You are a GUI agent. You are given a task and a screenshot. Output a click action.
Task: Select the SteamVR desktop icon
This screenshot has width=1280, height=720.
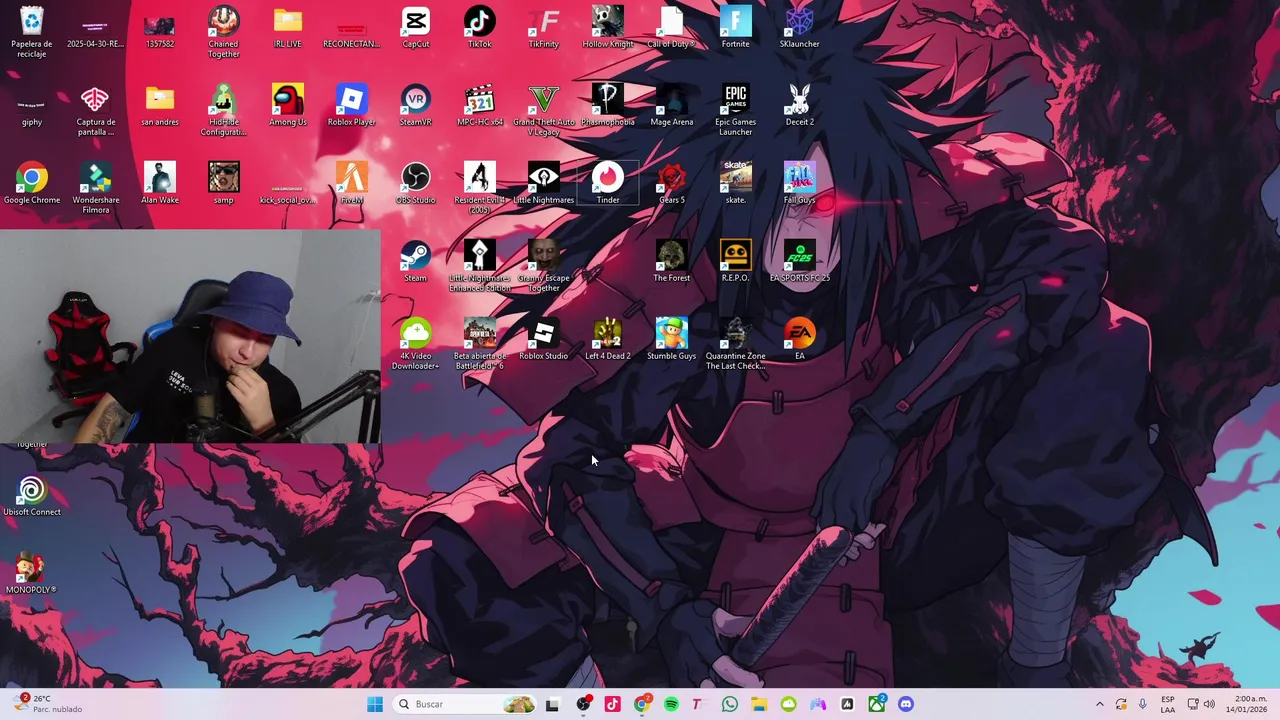tap(416, 106)
